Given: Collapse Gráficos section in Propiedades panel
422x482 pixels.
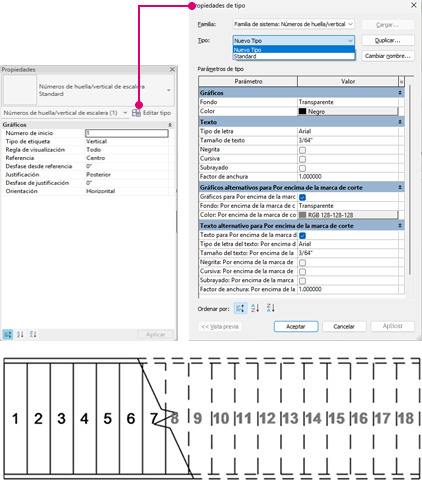Looking at the screenshot, I should pyautogui.click(x=170, y=125).
